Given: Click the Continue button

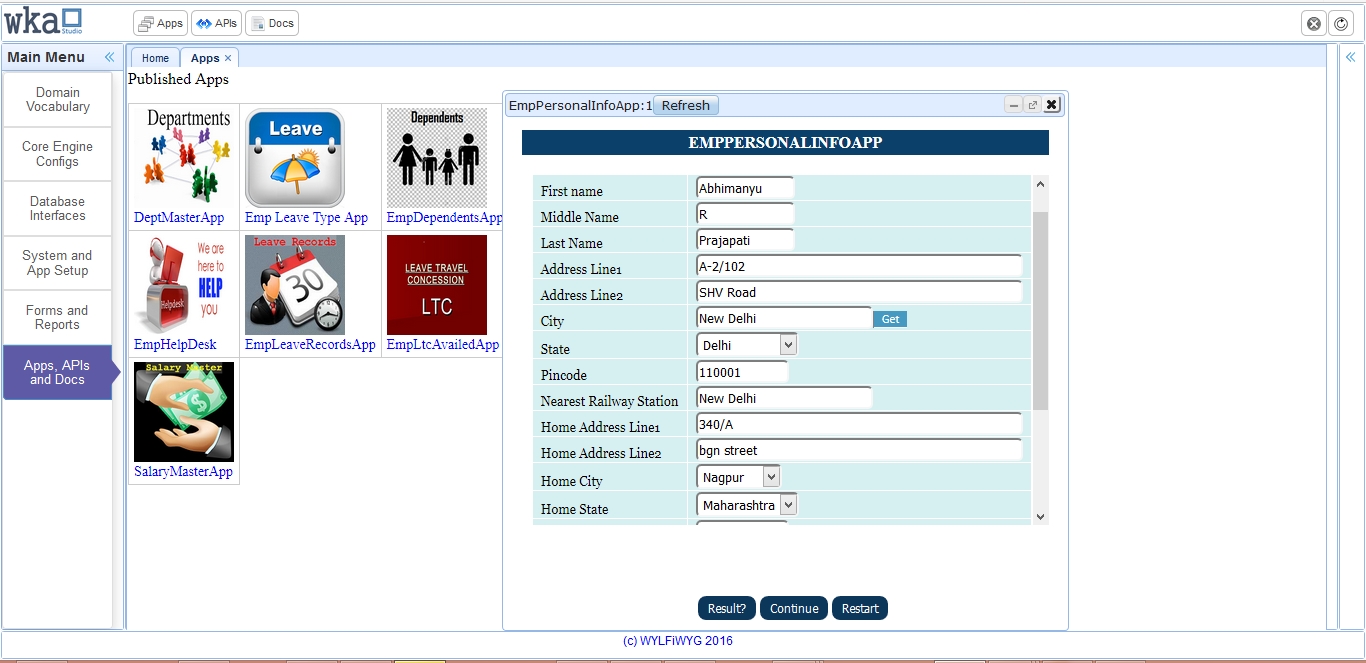Looking at the screenshot, I should point(794,608).
